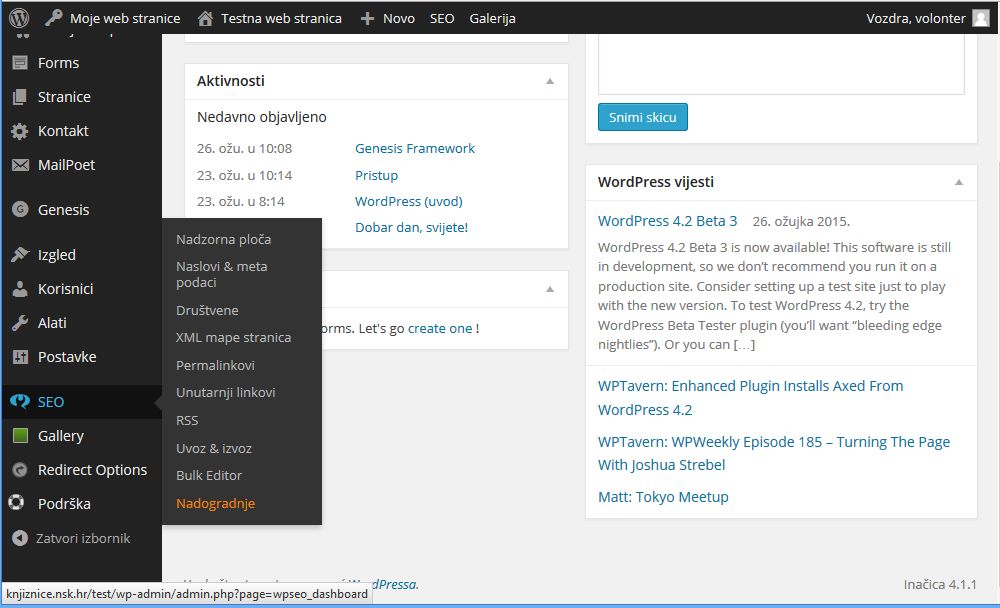Image resolution: width=1000 pixels, height=608 pixels.
Task: Click the Kontakt gear icon
Action: [20, 131]
